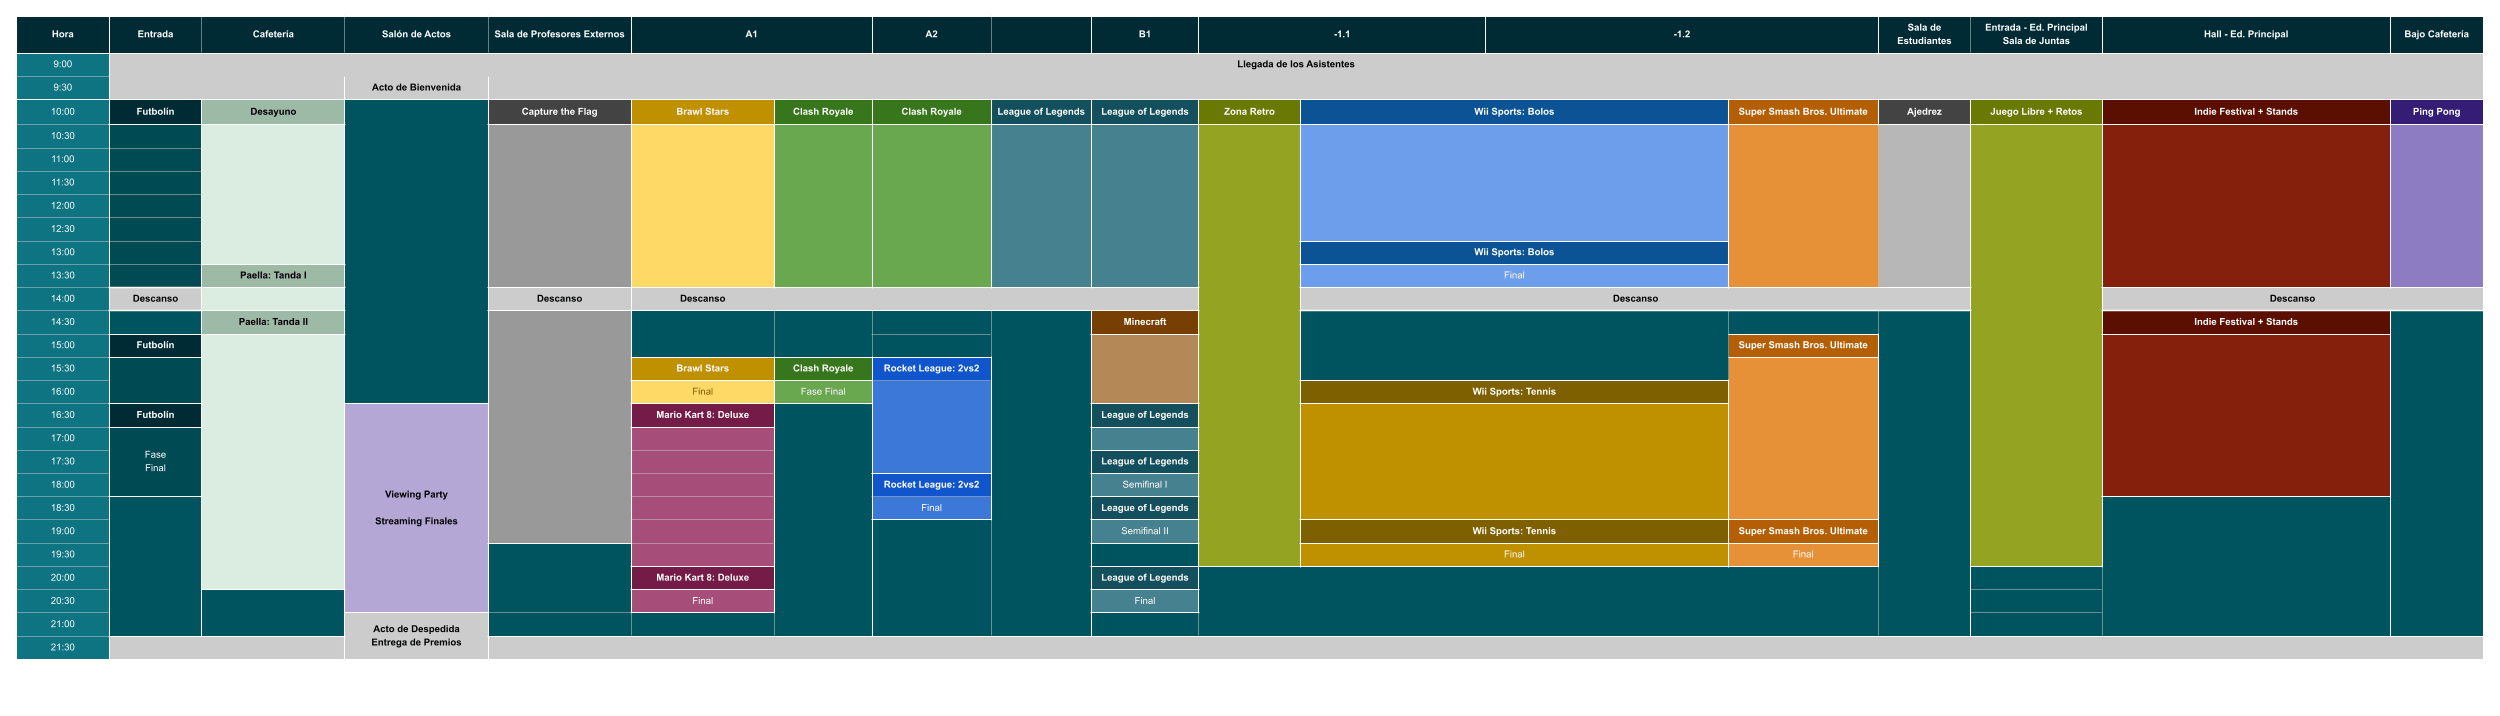Click the Paella: Tanda I cell
The image size is (2500, 716).
[273, 275]
